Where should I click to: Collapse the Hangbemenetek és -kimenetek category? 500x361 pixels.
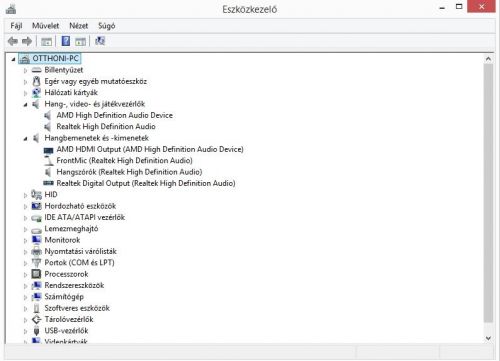click(25, 139)
